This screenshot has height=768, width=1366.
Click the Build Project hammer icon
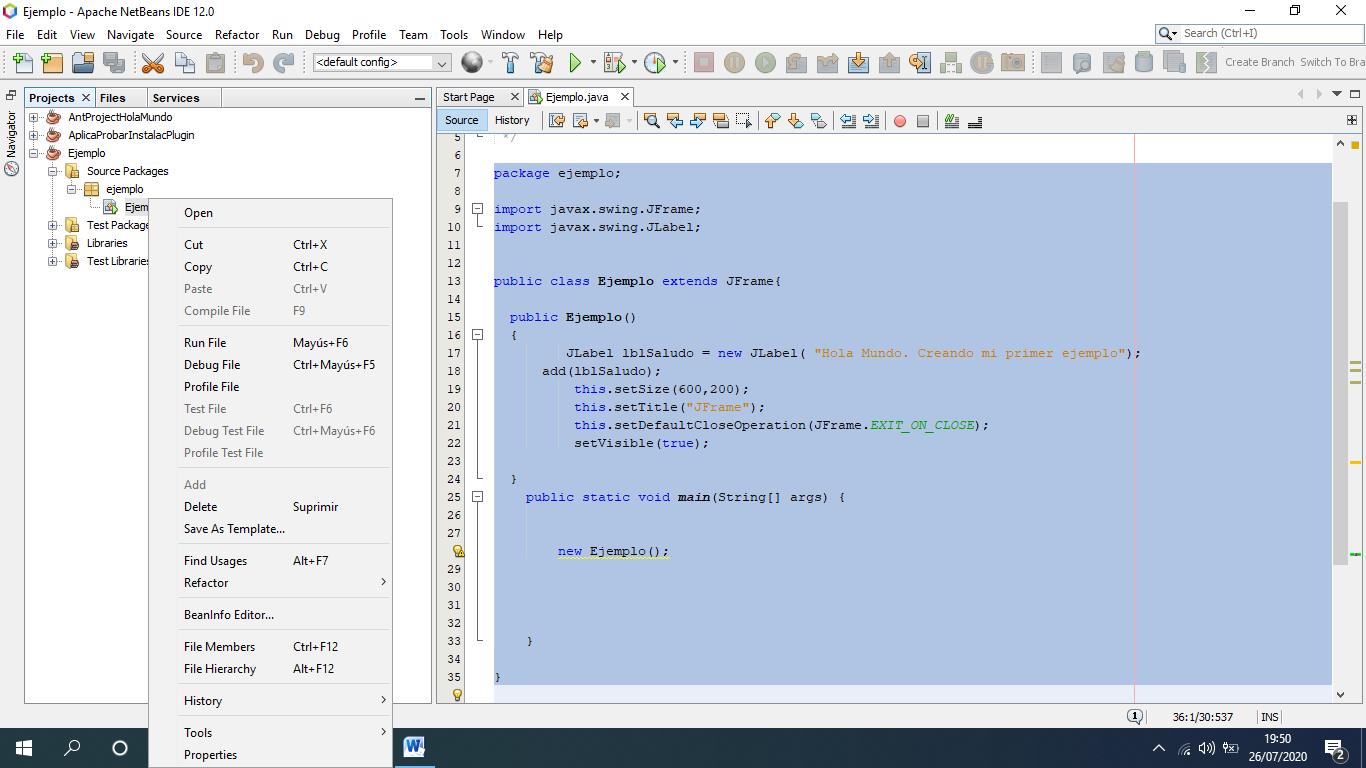510,63
